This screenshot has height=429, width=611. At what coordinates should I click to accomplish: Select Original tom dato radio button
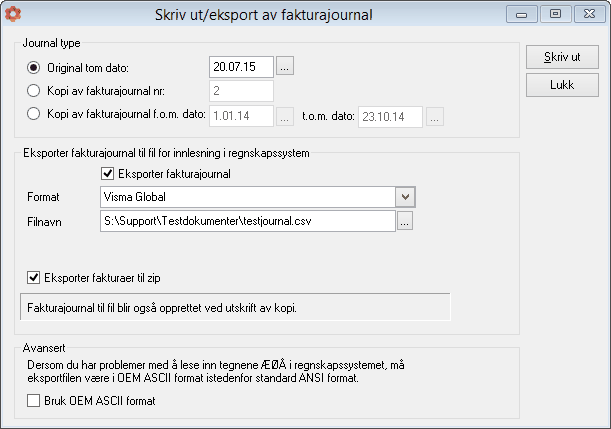pos(34,68)
